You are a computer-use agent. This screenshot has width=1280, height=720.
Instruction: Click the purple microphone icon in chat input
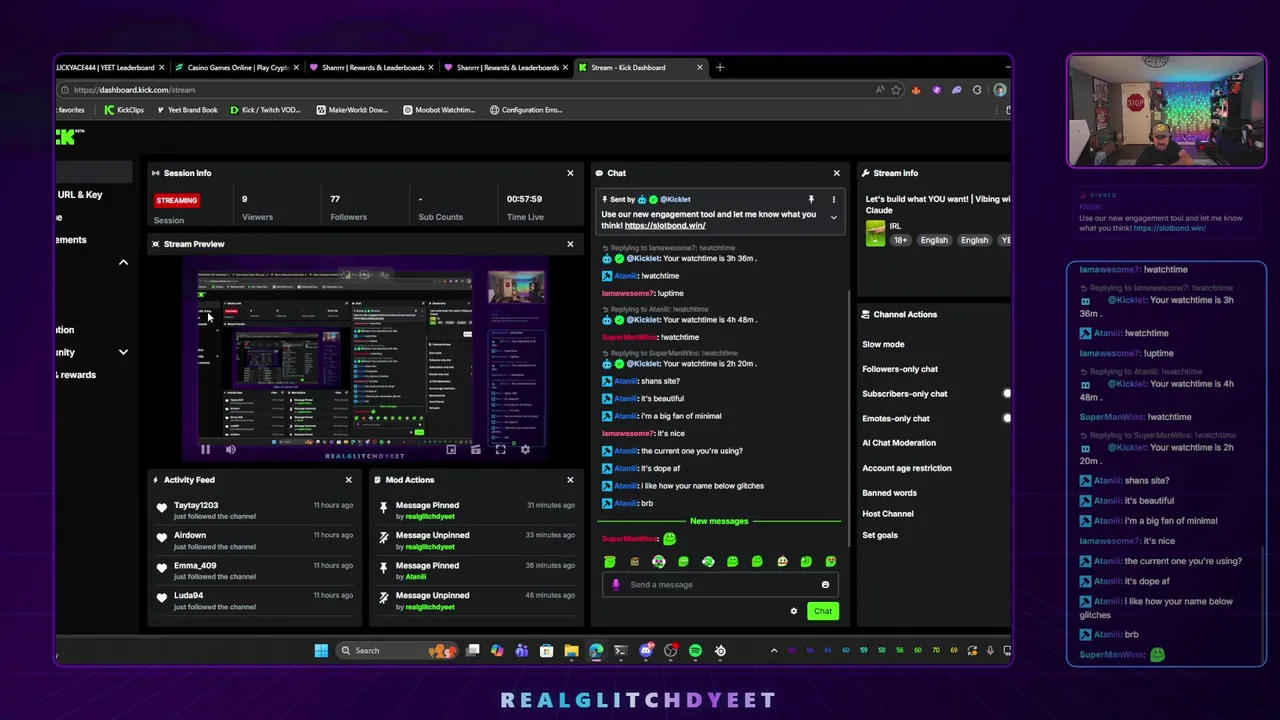(616, 585)
